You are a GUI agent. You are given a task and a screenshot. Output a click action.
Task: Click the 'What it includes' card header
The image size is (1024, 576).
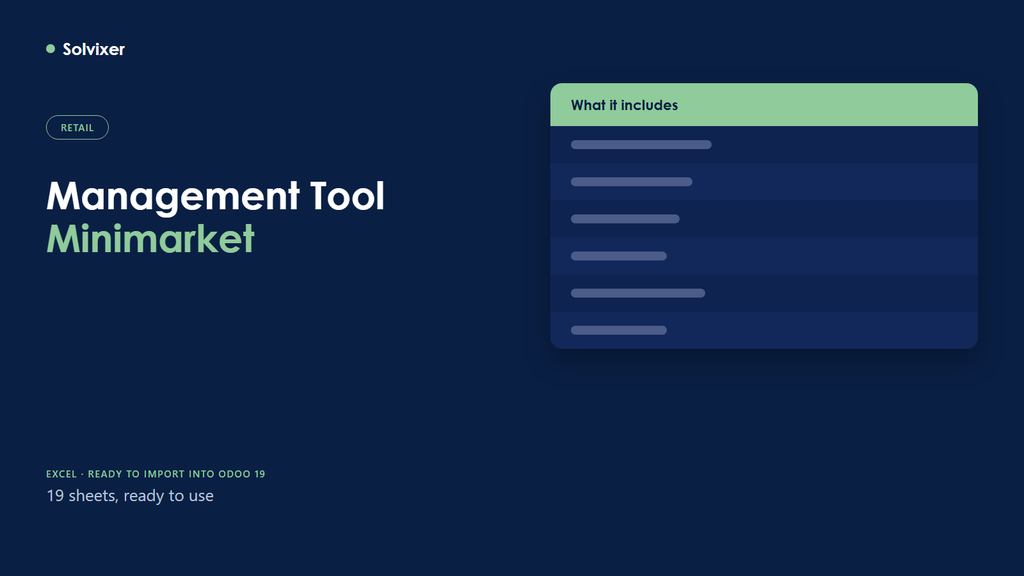point(764,104)
